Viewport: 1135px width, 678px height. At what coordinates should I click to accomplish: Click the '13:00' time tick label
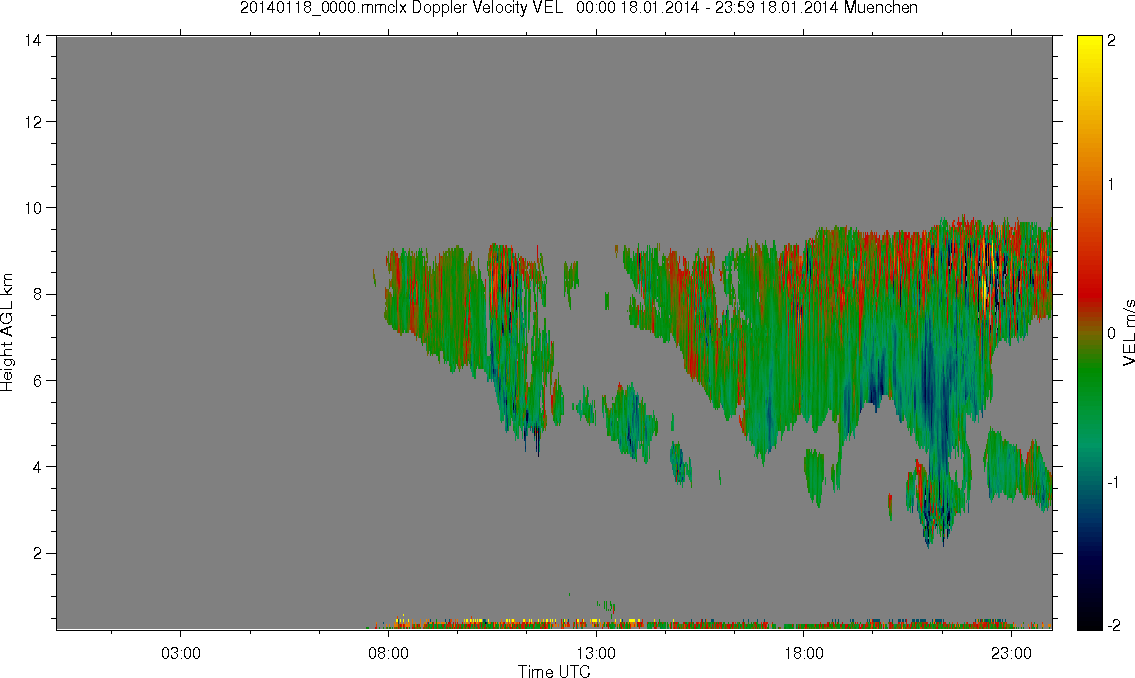coord(596,653)
